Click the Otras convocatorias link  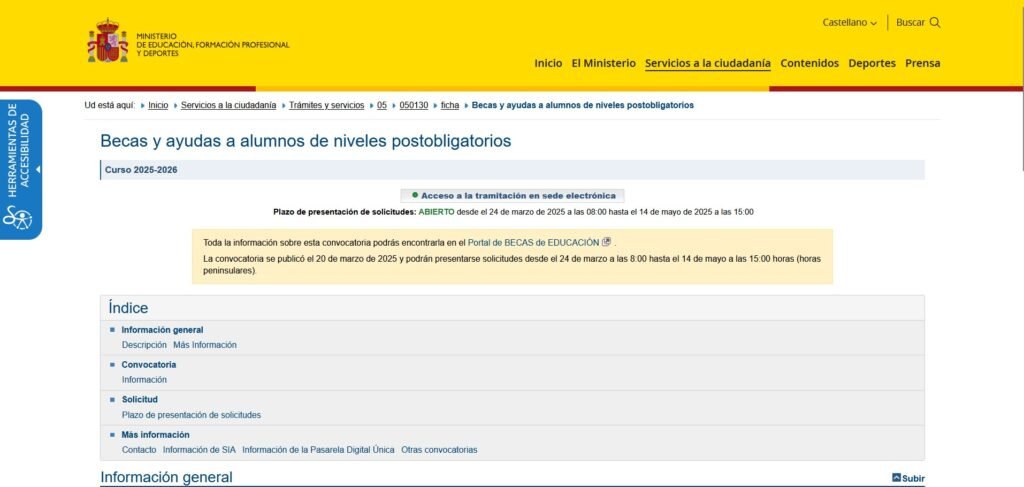(439, 449)
